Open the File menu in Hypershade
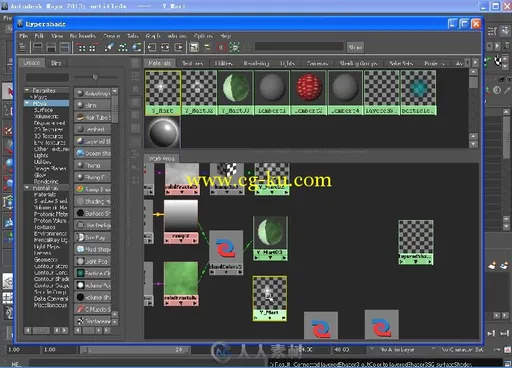The image size is (512, 368). click(x=23, y=36)
